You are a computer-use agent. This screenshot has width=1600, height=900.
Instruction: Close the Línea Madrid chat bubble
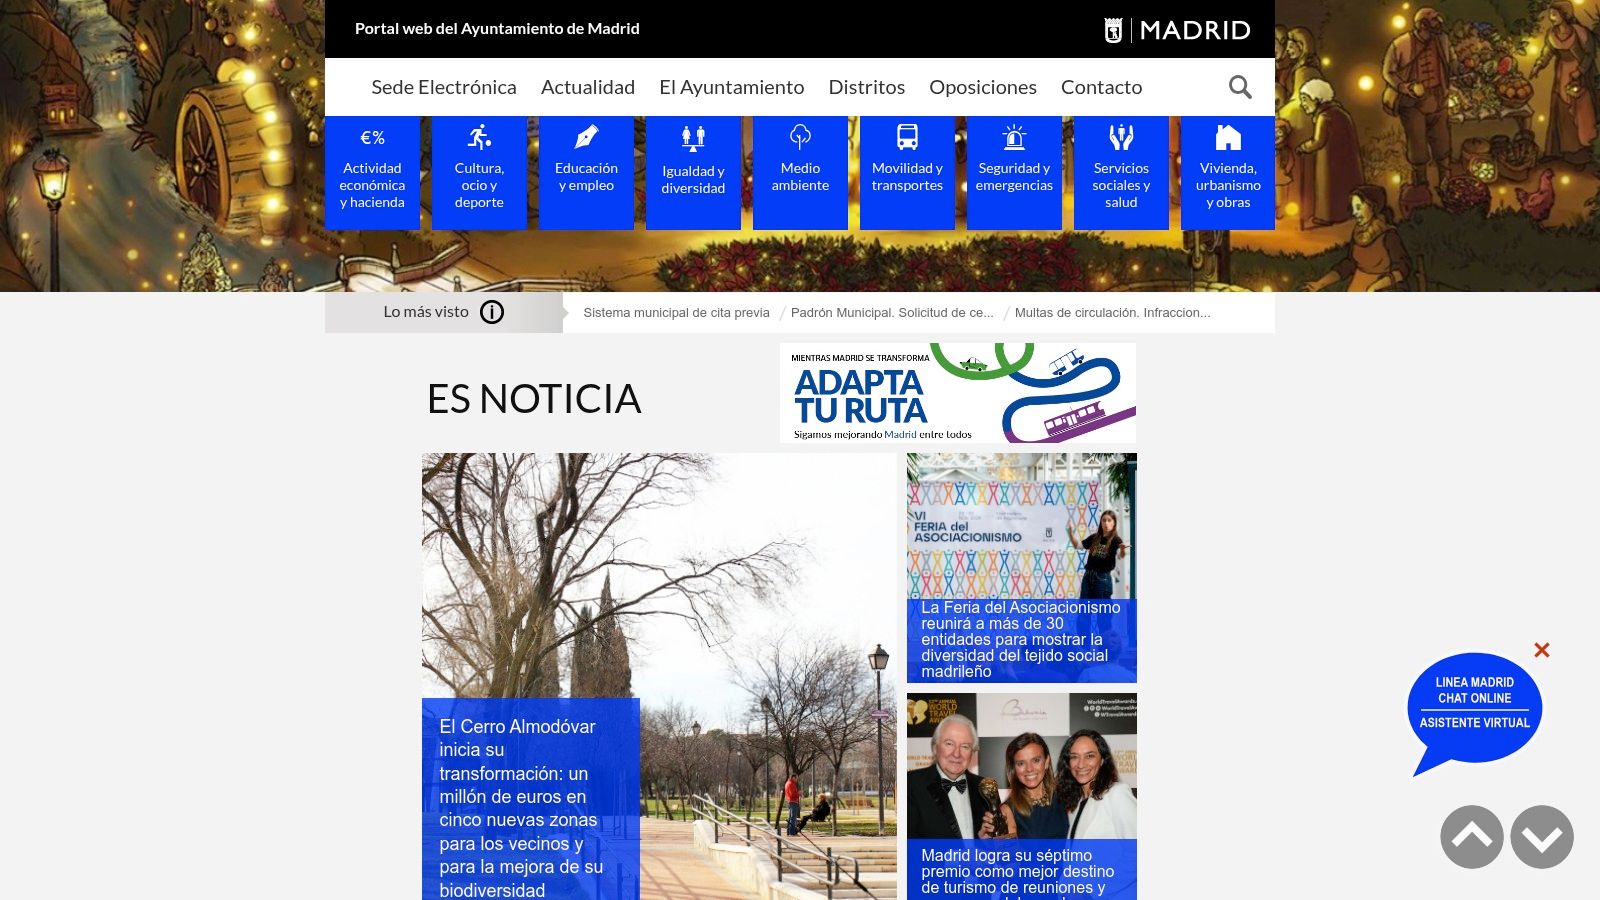1542,650
